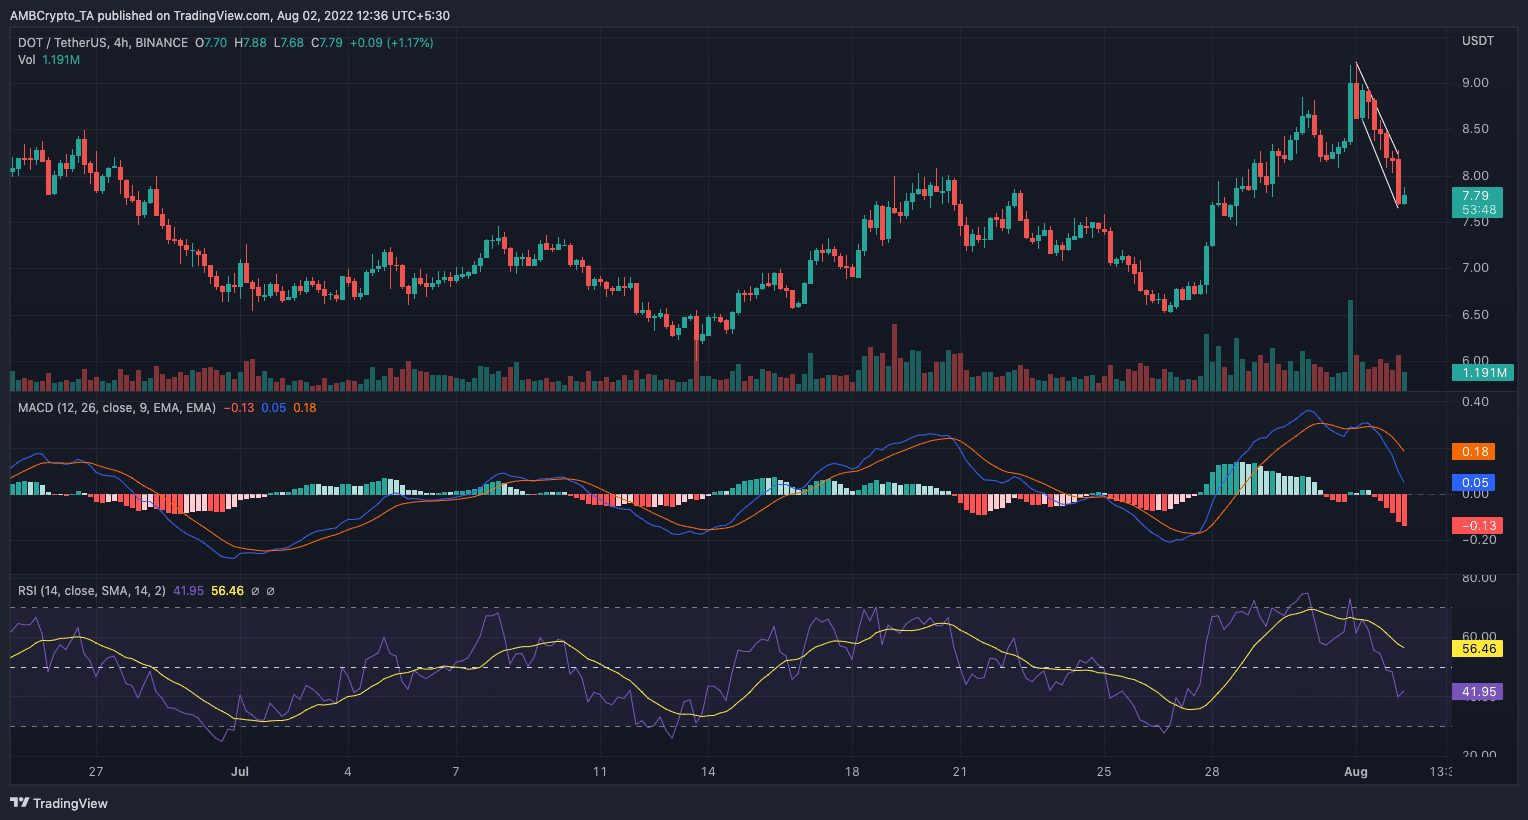Viewport: 1528px width, 820px height.
Task: Click the 27 date label on time axis
Action: tap(96, 772)
